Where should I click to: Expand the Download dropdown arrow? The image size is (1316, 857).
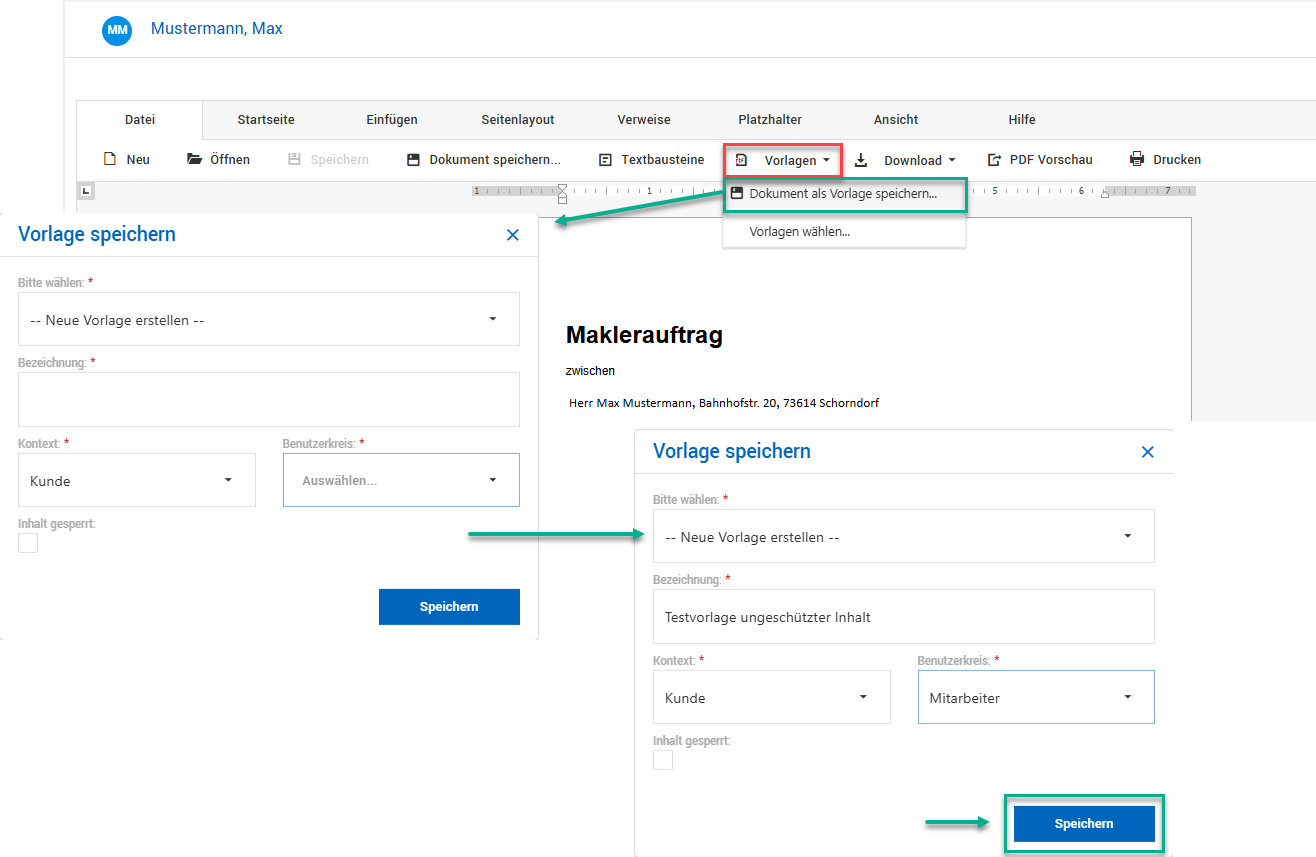coord(952,160)
